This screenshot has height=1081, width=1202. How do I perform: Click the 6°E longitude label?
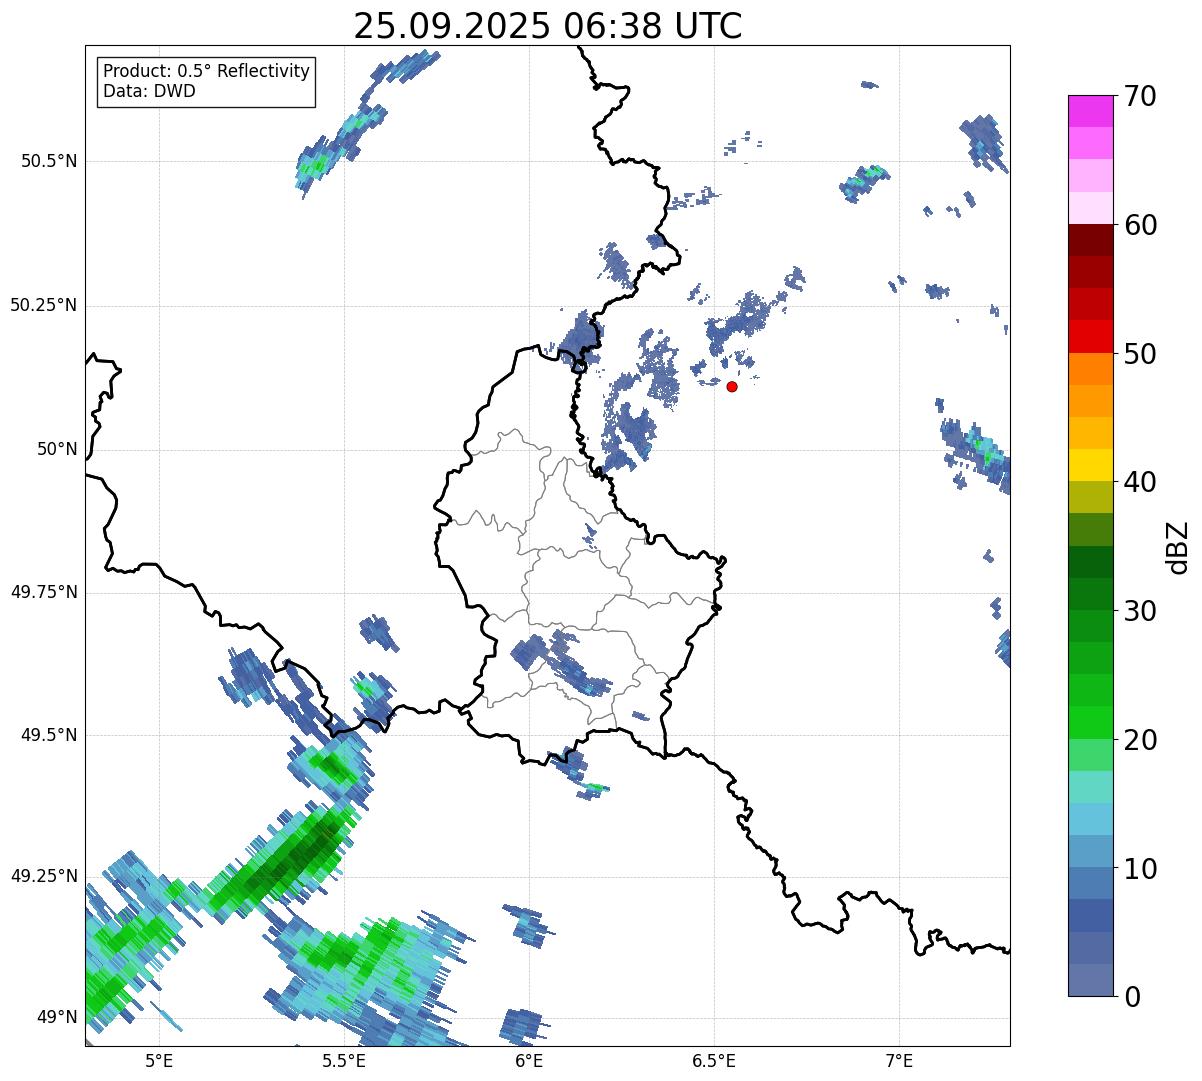coord(529,1060)
